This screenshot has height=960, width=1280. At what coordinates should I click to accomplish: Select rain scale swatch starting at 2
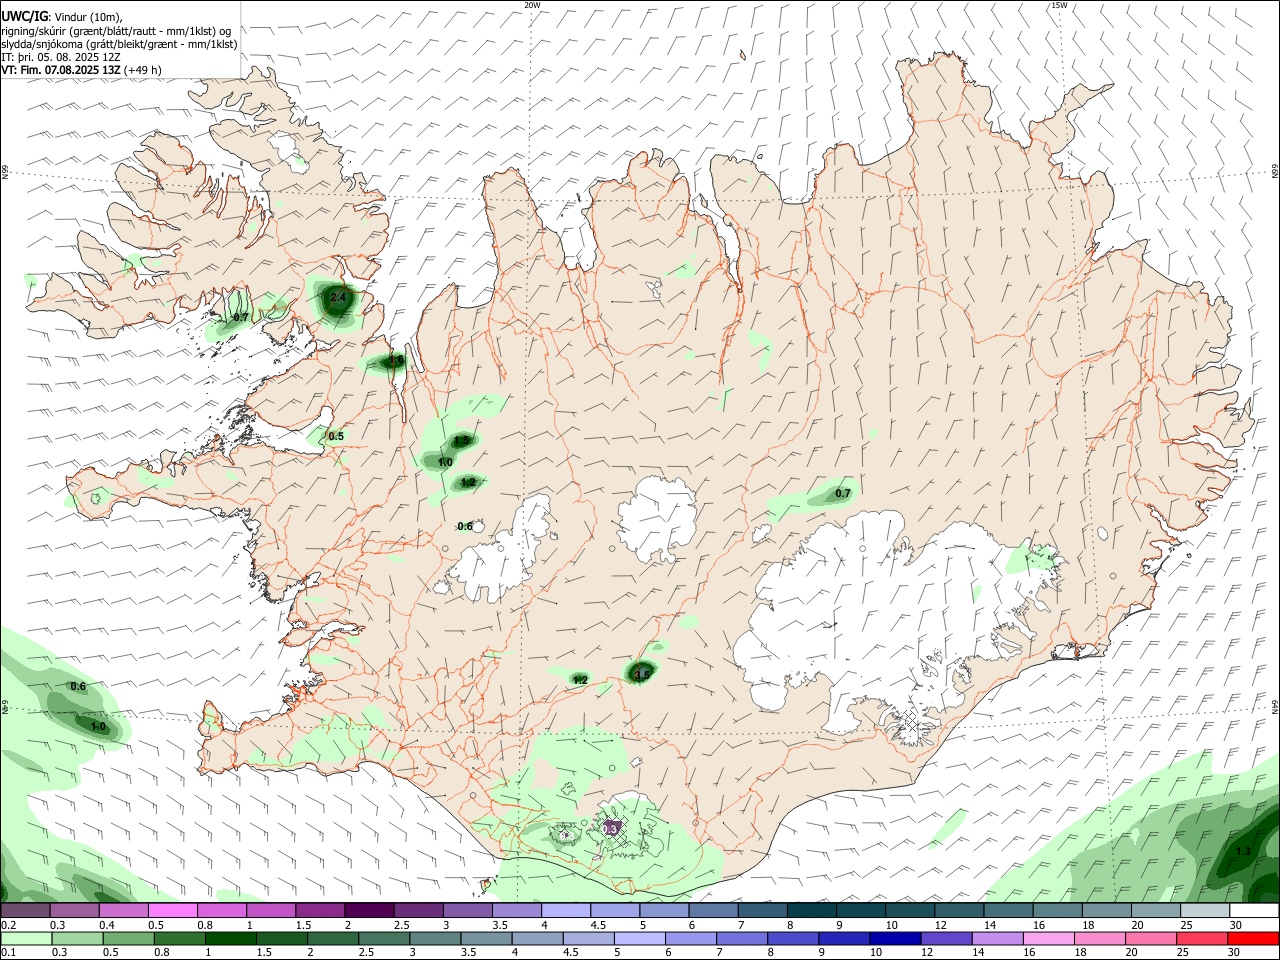point(333,939)
